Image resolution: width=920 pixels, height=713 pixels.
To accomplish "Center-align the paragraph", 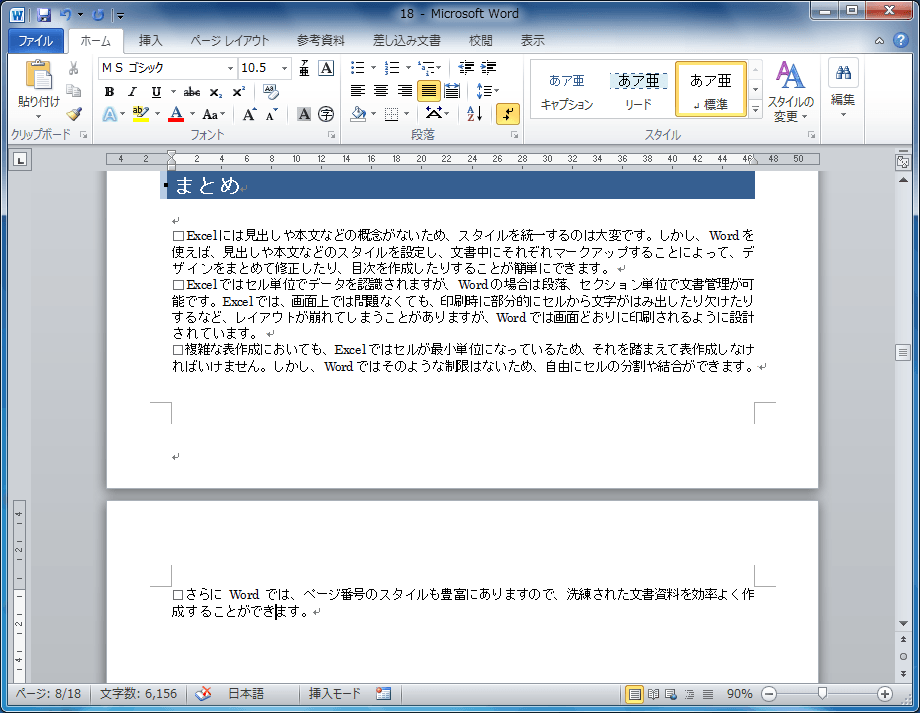I will tap(381, 91).
